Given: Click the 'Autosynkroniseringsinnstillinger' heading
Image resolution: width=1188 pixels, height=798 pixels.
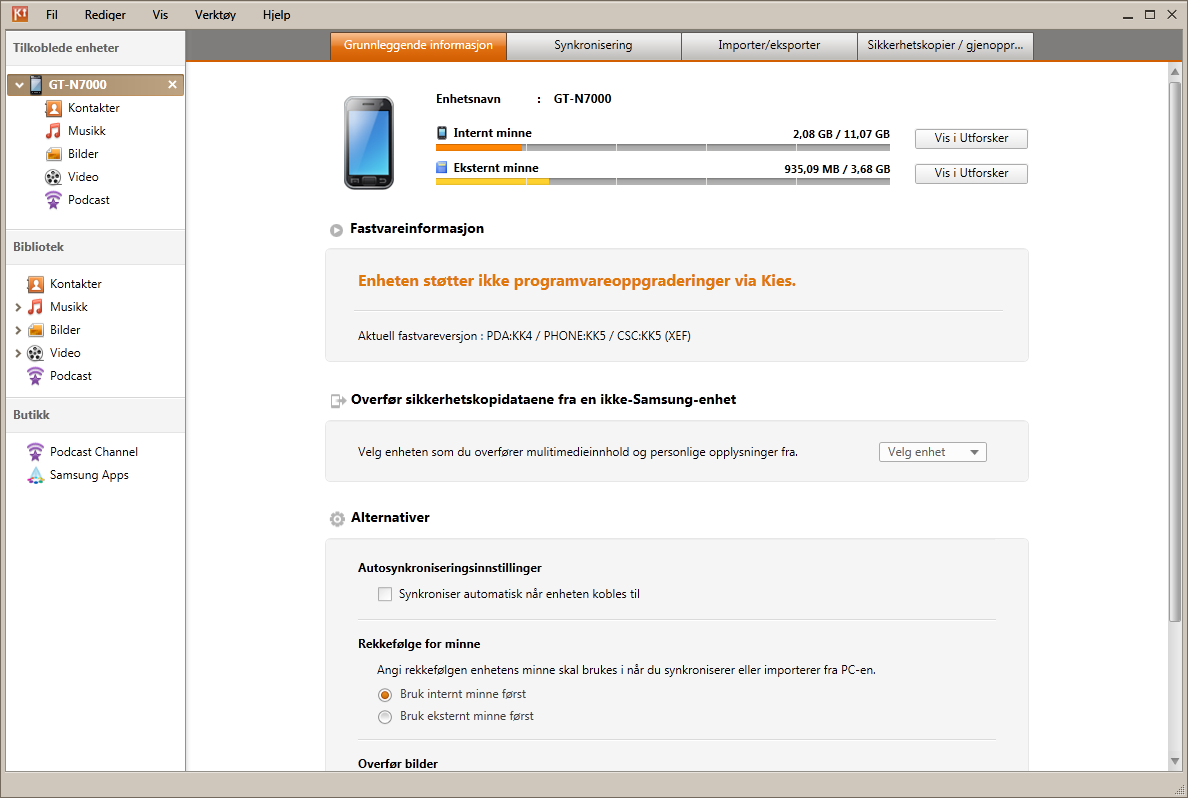Looking at the screenshot, I should [450, 568].
